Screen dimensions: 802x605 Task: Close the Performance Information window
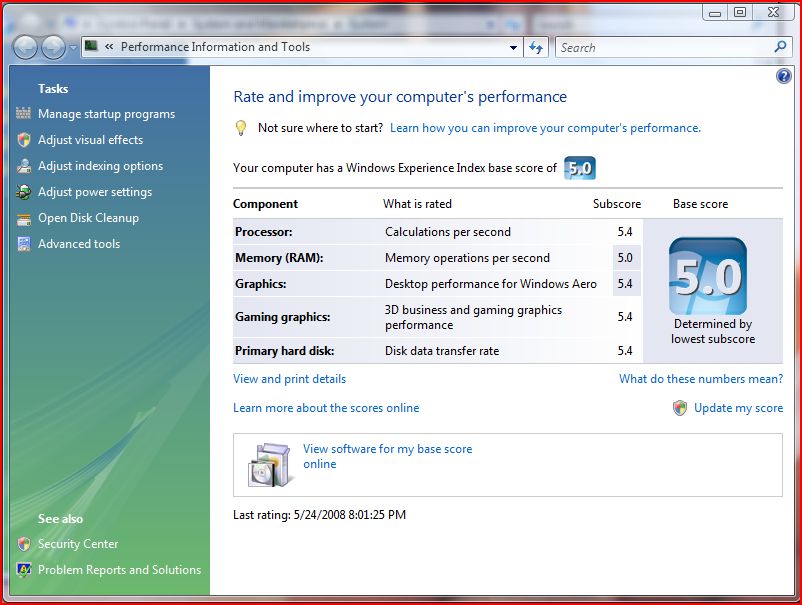(x=773, y=12)
